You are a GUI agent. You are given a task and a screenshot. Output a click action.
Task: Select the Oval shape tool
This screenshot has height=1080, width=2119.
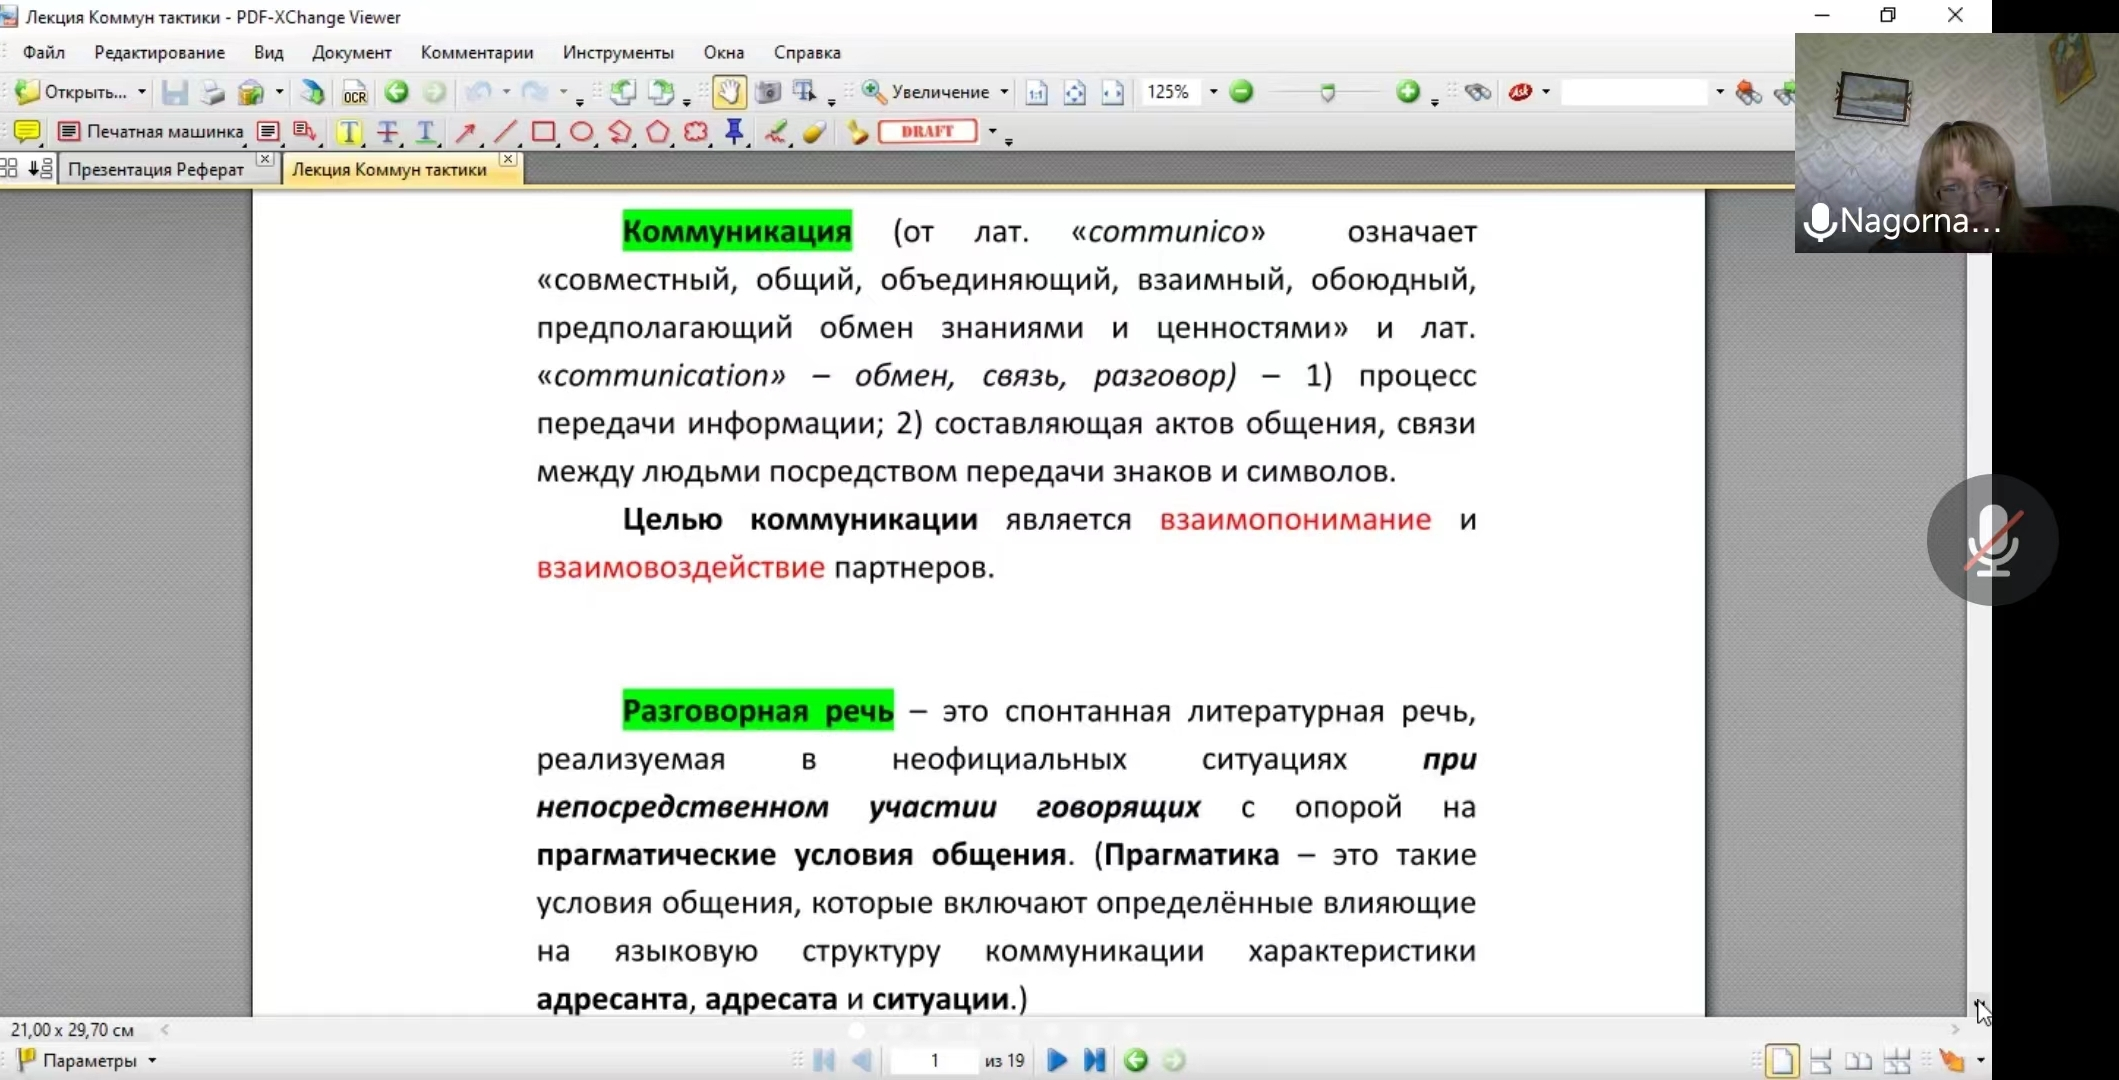(x=581, y=132)
